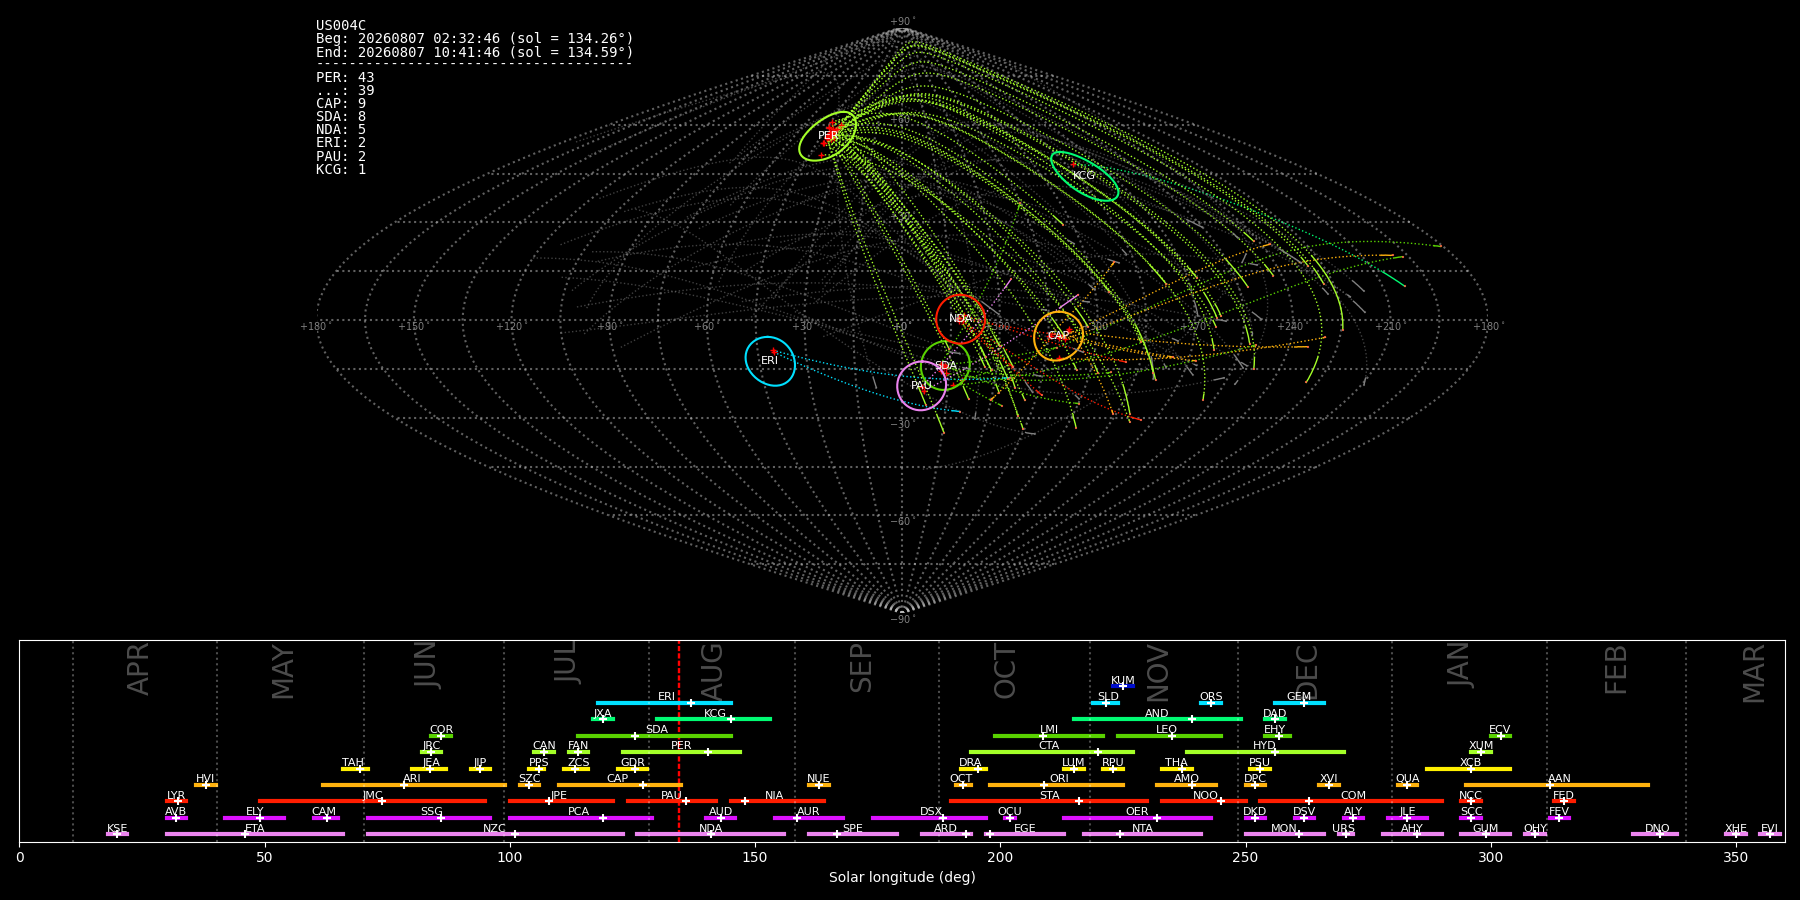Select the KCG radiant ellipse
This screenshot has width=1800, height=900.
pos(1084,176)
